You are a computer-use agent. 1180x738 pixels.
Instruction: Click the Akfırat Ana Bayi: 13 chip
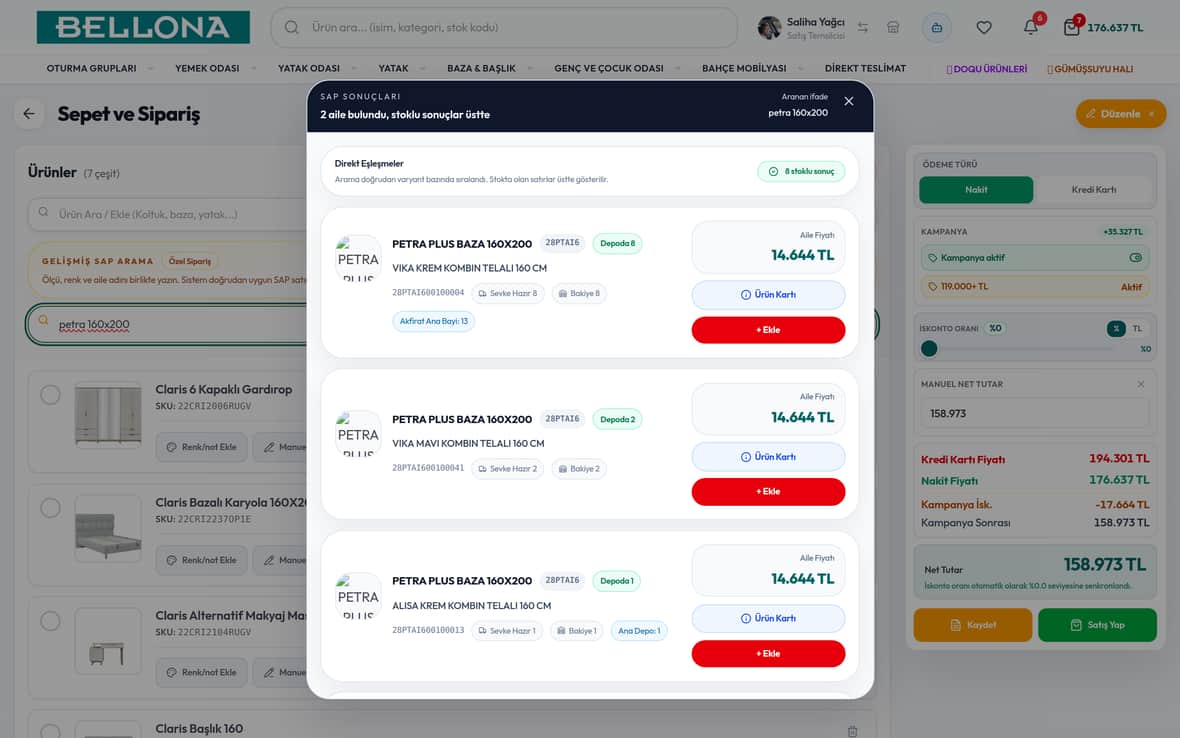pyautogui.click(x=433, y=321)
